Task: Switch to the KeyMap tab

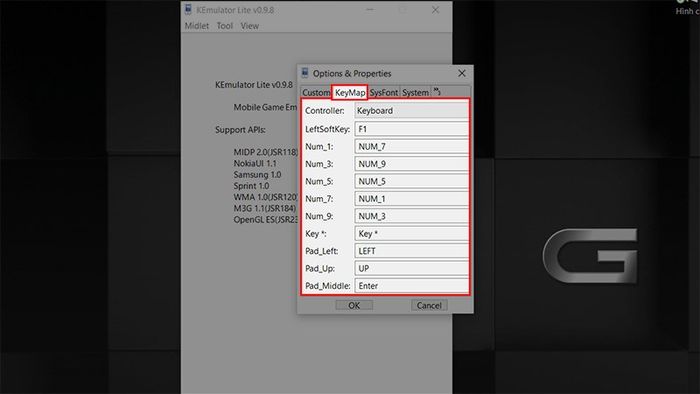Action: (x=350, y=92)
